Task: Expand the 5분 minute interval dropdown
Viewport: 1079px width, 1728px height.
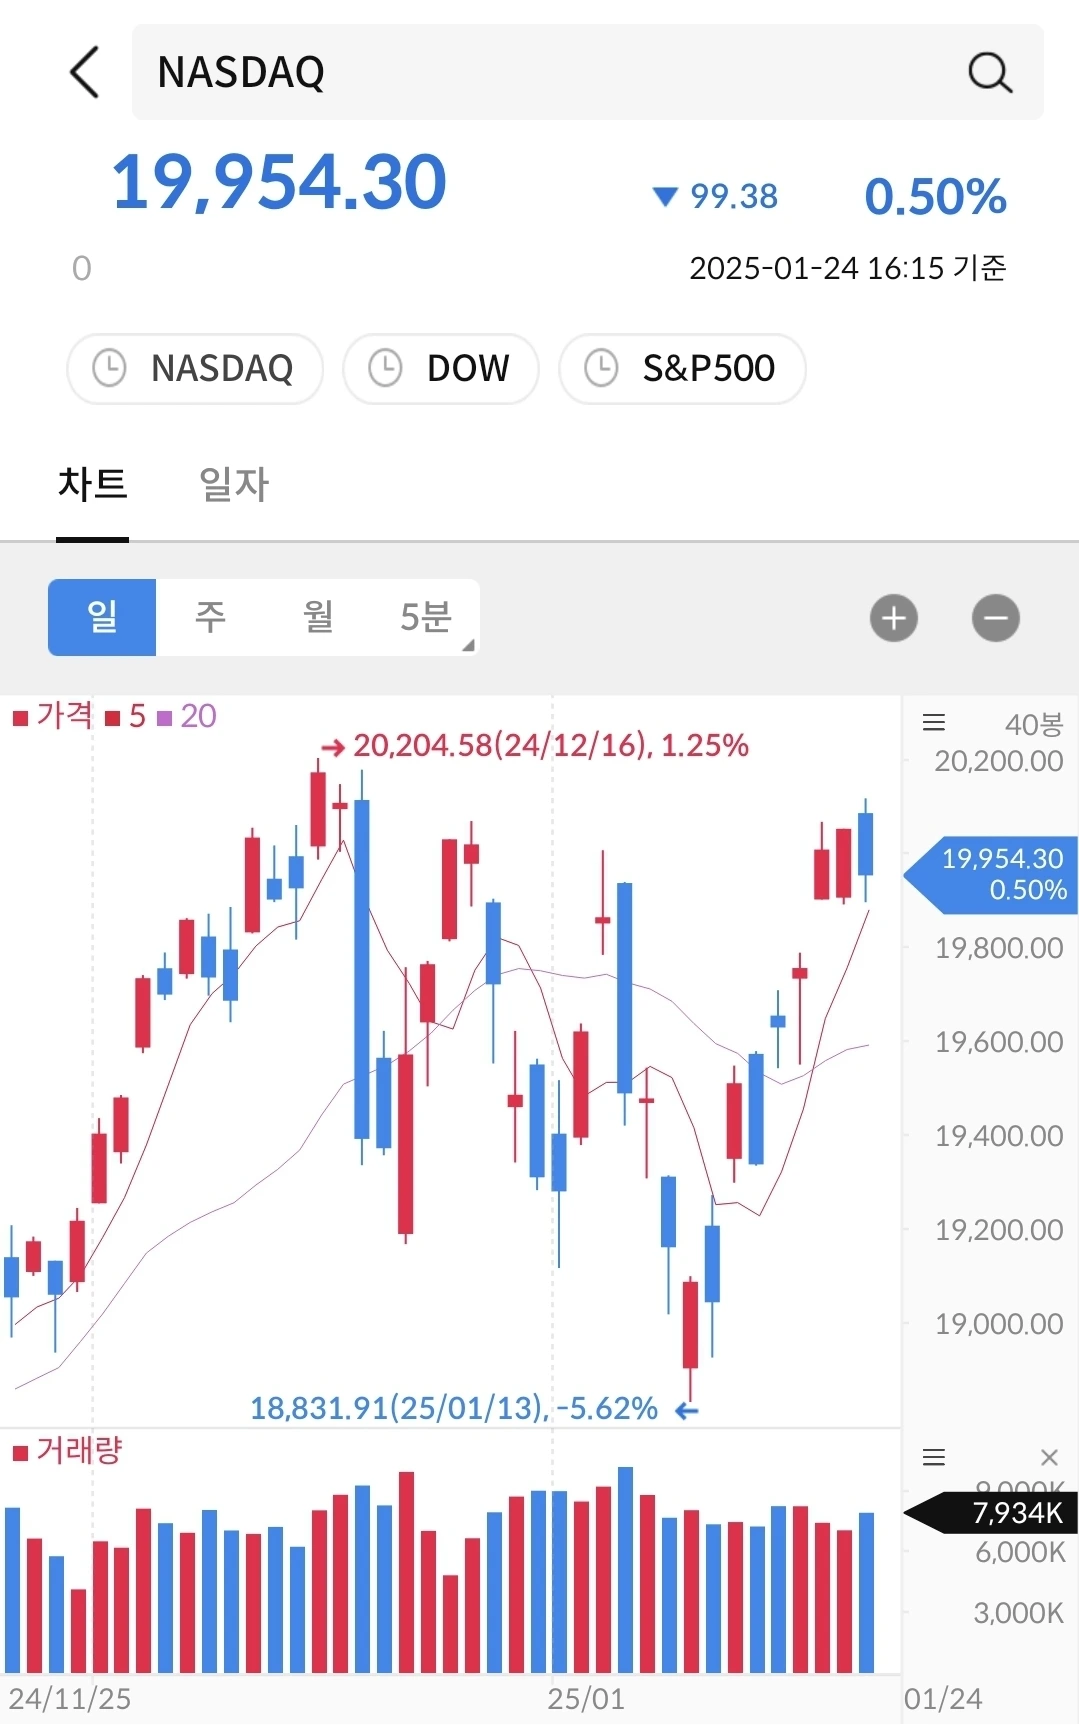Action: coord(427,617)
